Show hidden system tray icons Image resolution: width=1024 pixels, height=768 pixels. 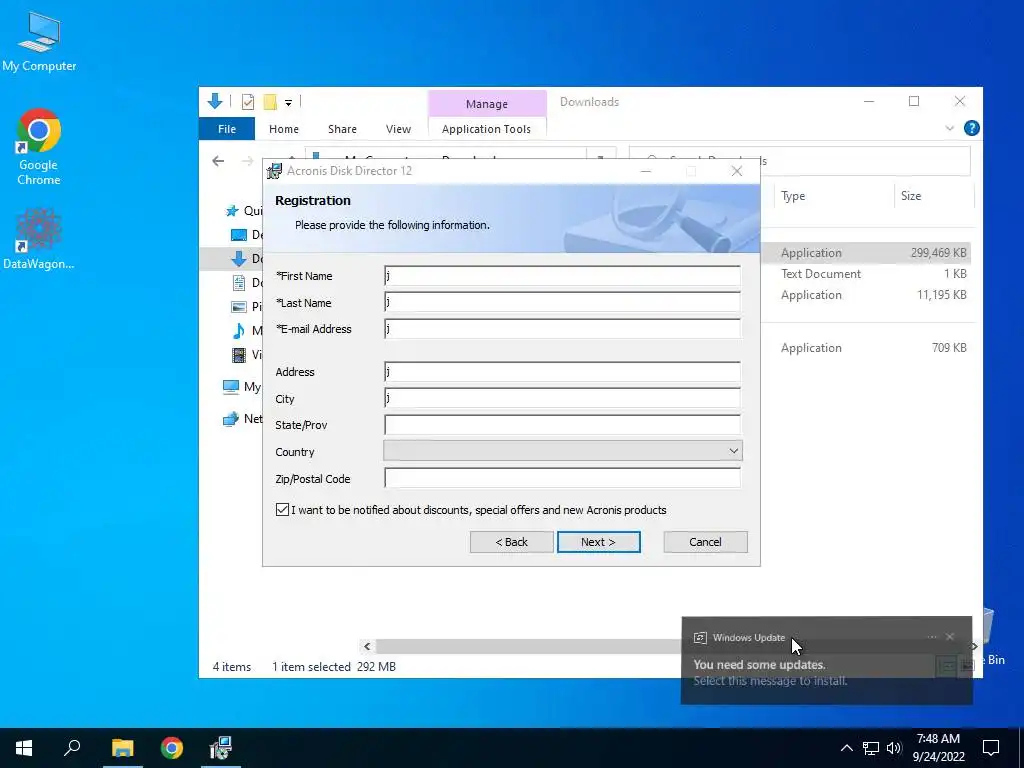click(x=846, y=748)
